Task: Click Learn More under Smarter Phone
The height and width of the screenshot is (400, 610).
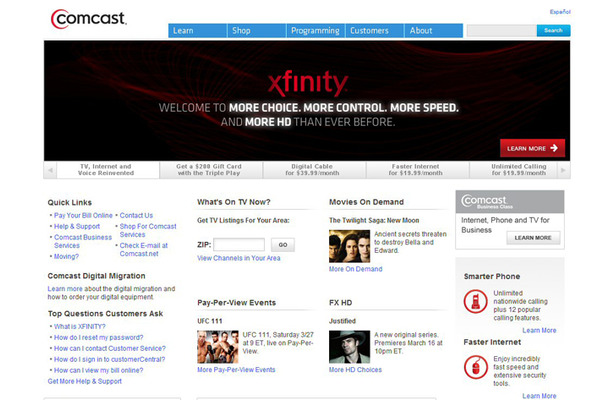Action: (x=539, y=330)
